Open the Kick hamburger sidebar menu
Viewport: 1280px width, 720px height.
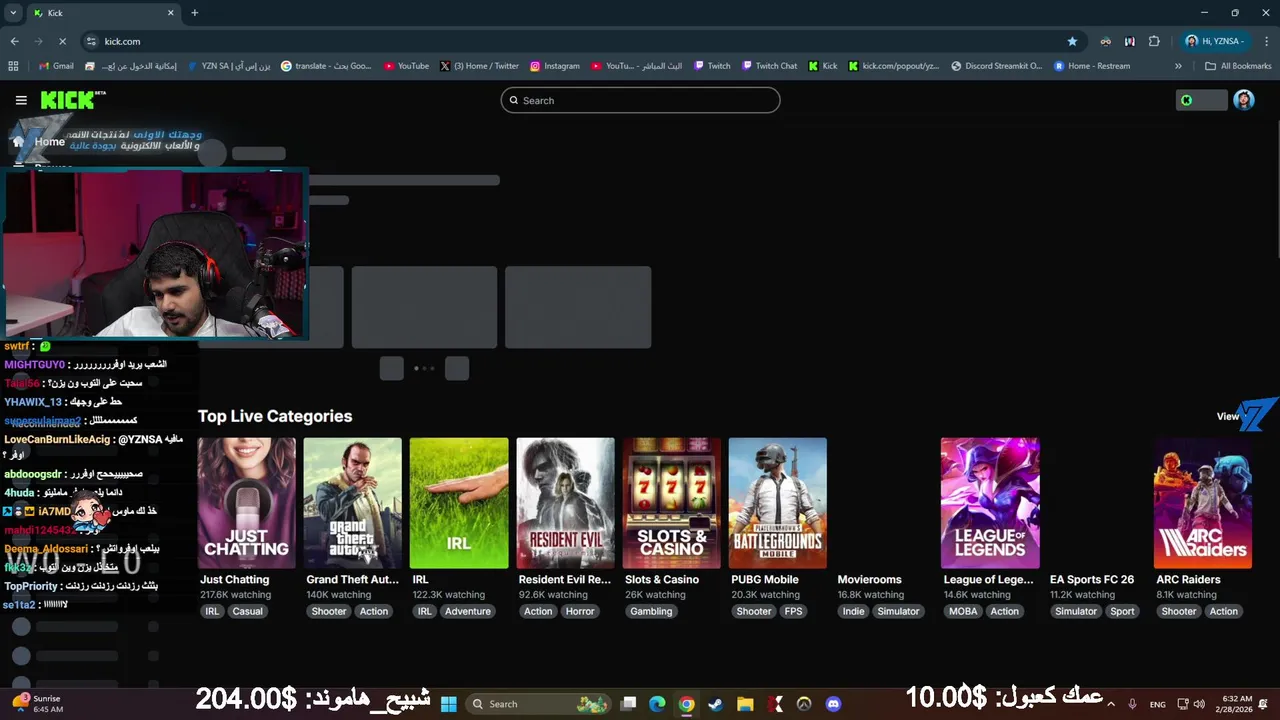point(21,100)
